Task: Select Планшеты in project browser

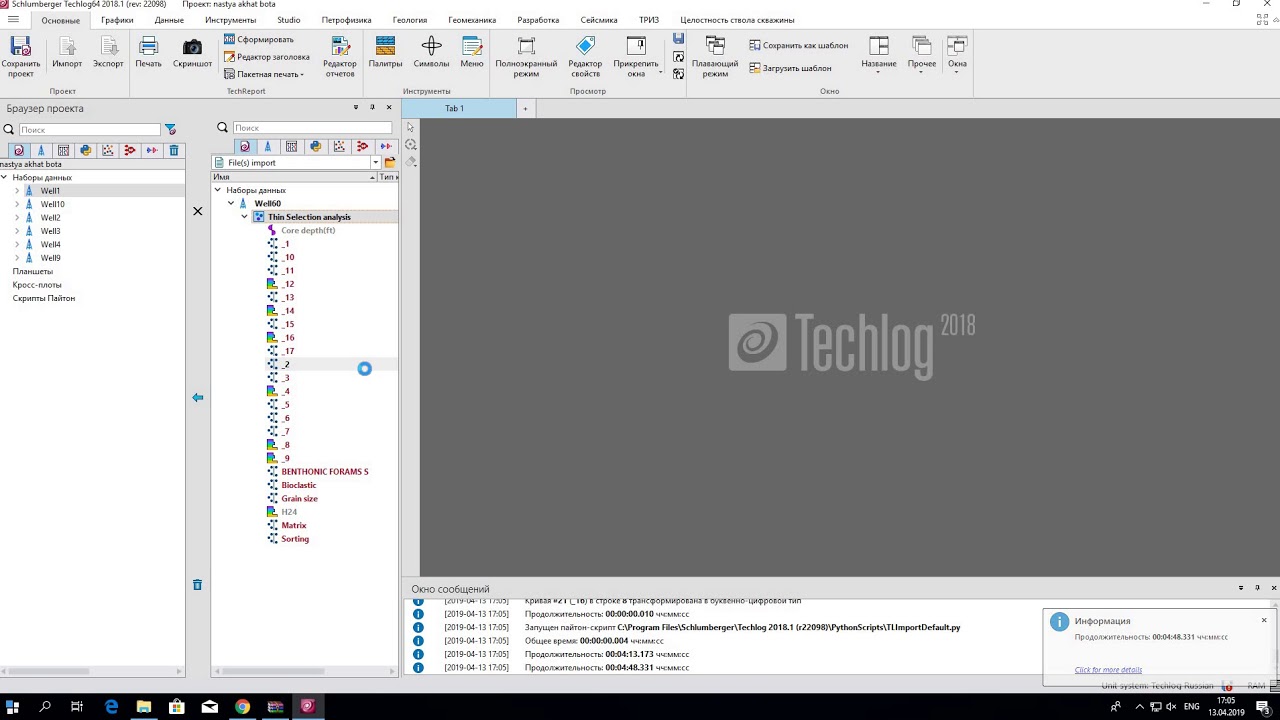Action: 32,271
